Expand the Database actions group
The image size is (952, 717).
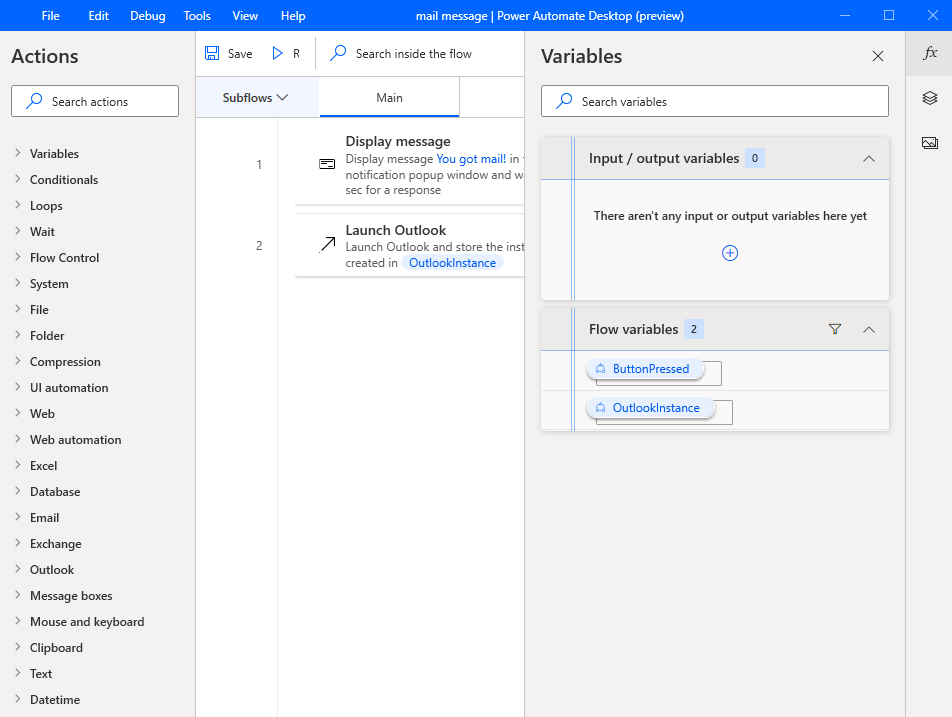[x=18, y=491]
